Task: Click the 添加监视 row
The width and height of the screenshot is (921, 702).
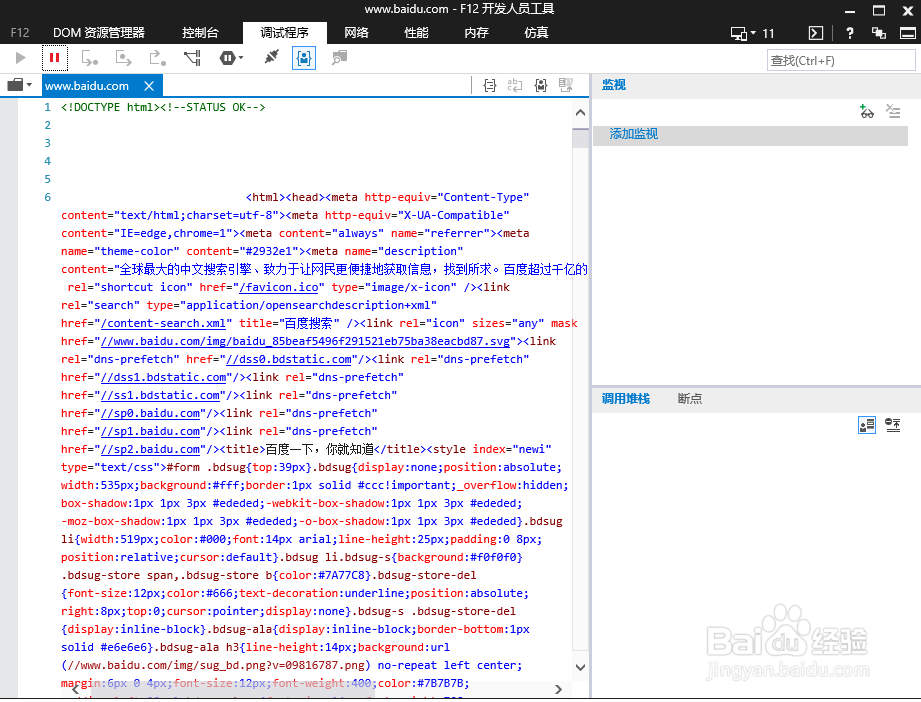Action: [x=750, y=135]
